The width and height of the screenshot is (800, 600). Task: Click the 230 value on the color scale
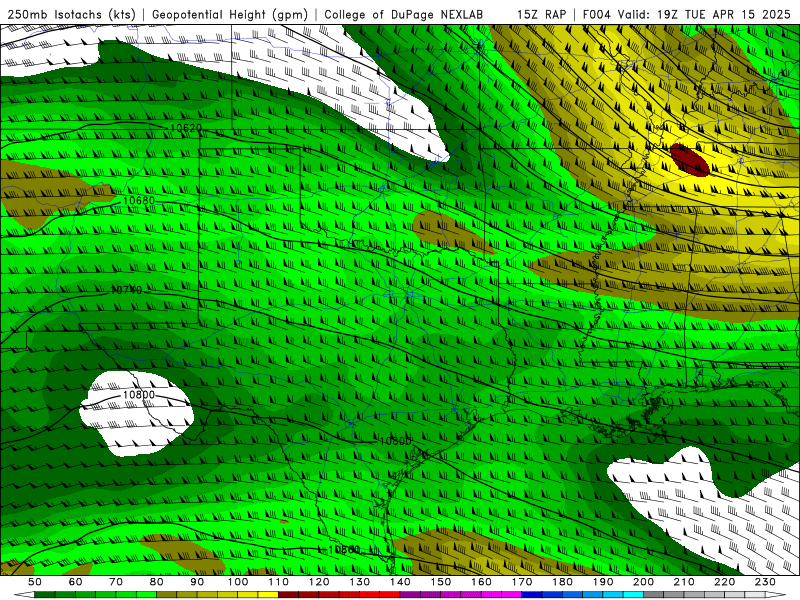[x=765, y=582]
